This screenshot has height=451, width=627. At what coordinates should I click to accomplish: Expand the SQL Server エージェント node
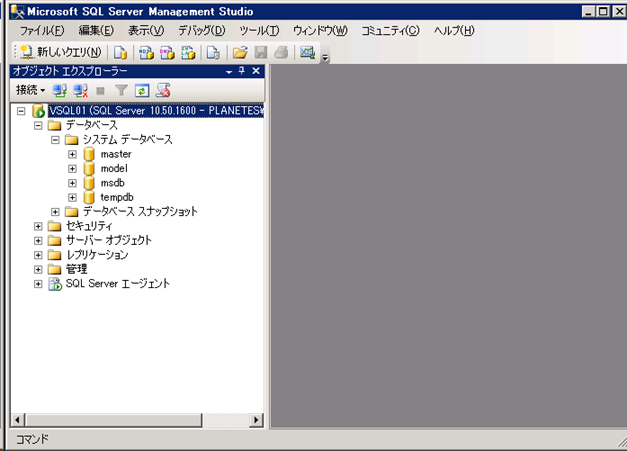(x=38, y=284)
